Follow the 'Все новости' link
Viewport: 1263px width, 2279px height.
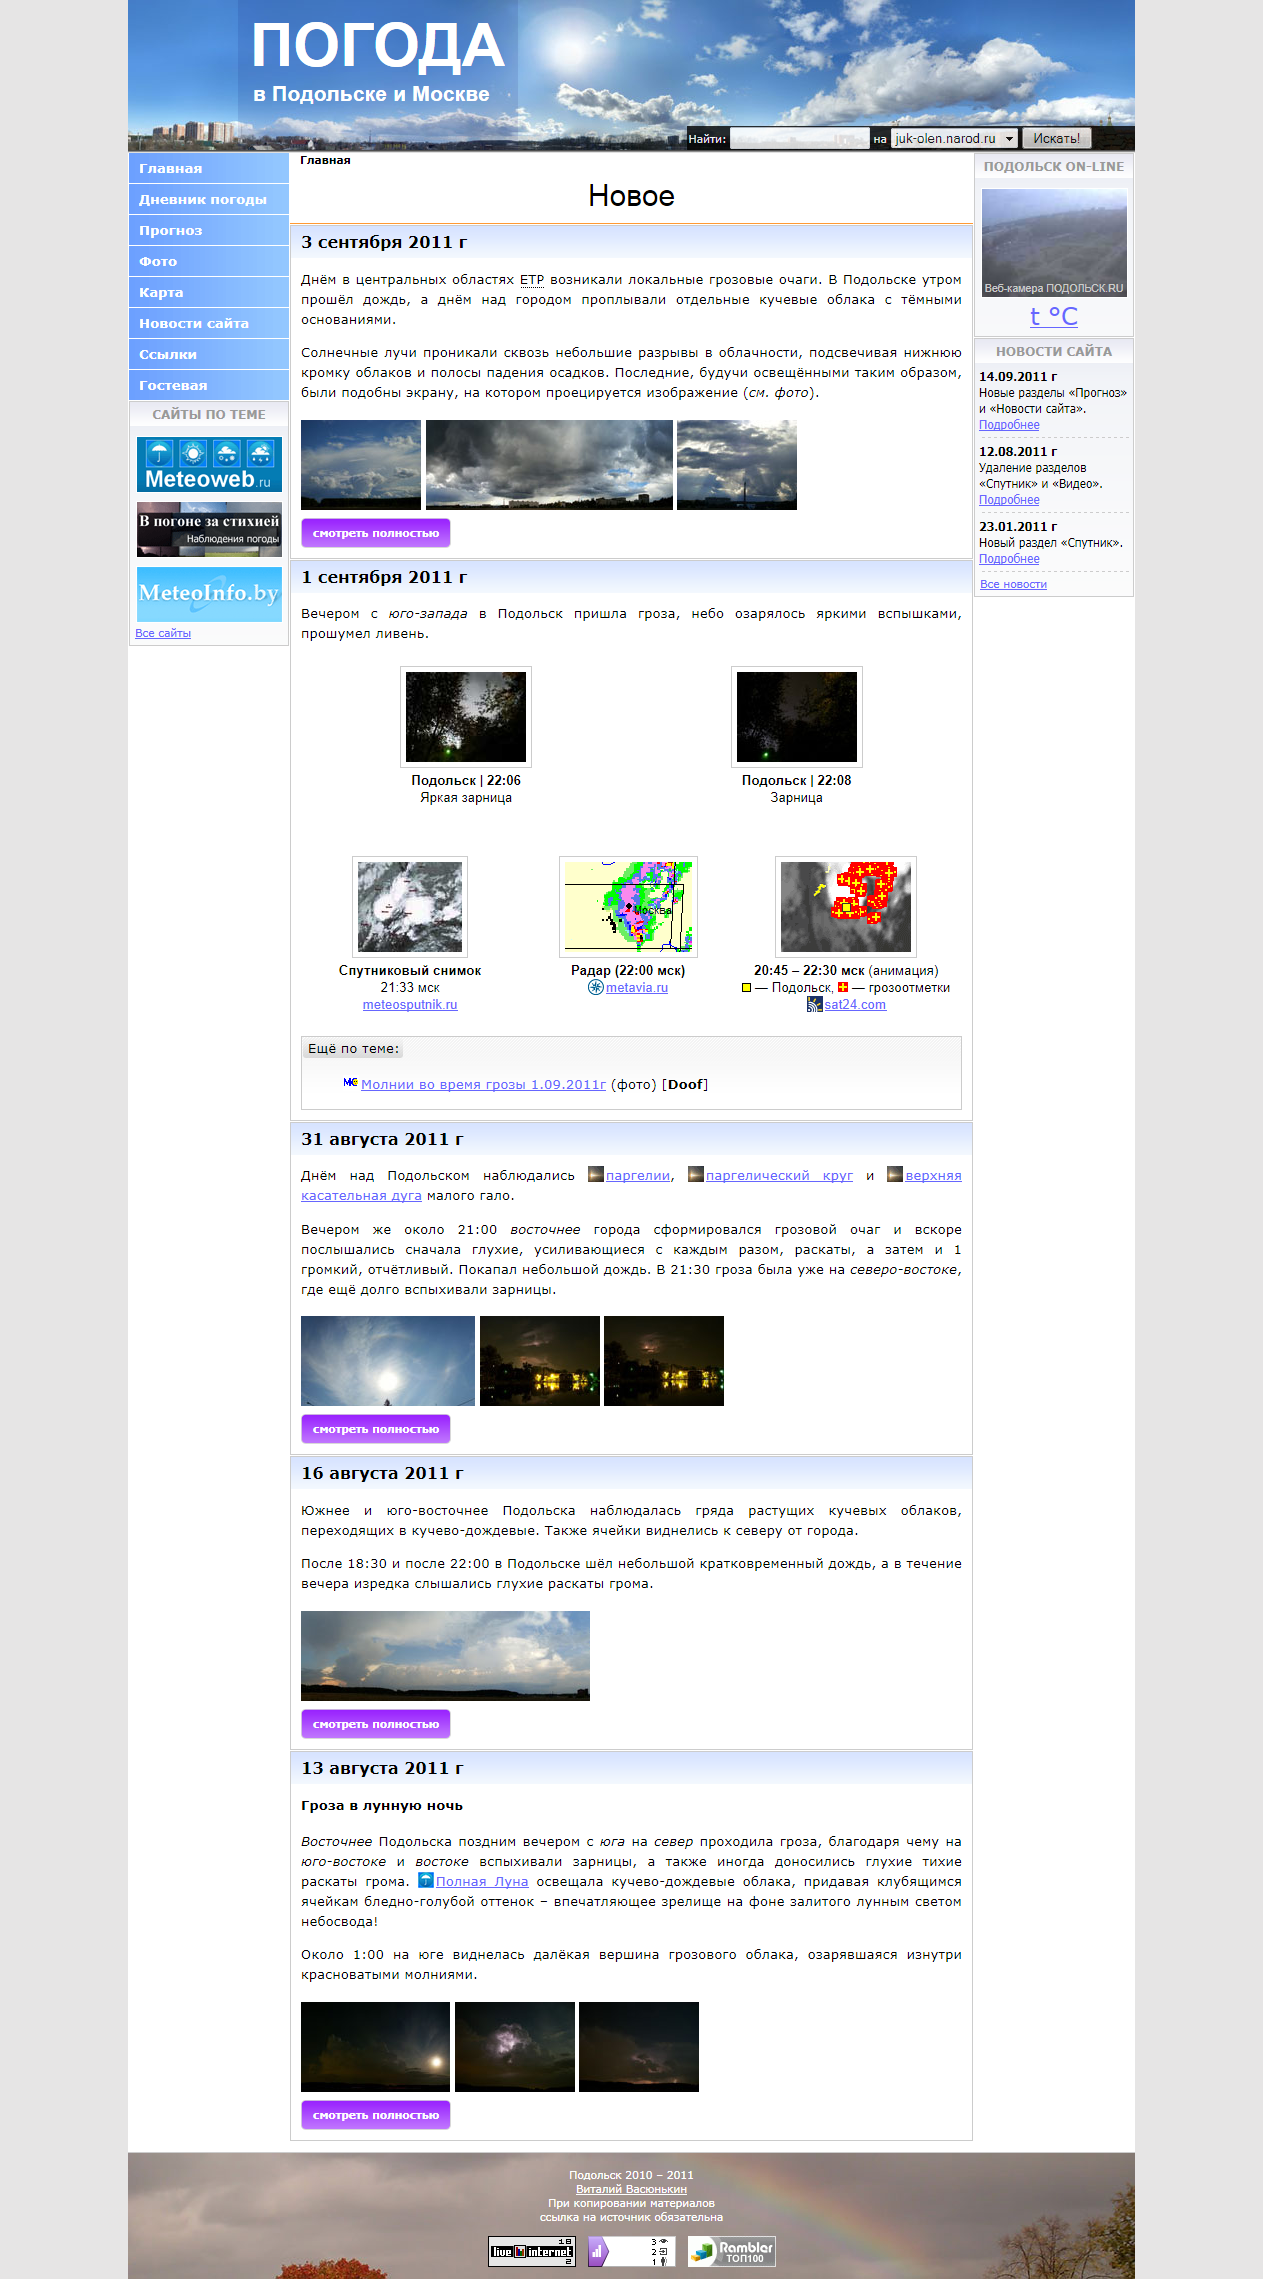(1013, 584)
